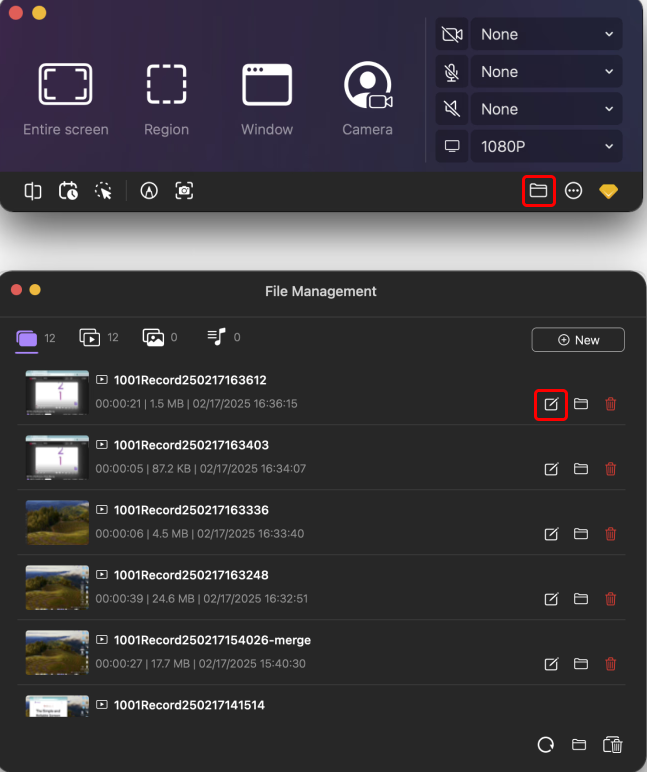Toggle the webcam off icon
Screen dimensions: 647x772
tap(452, 34)
